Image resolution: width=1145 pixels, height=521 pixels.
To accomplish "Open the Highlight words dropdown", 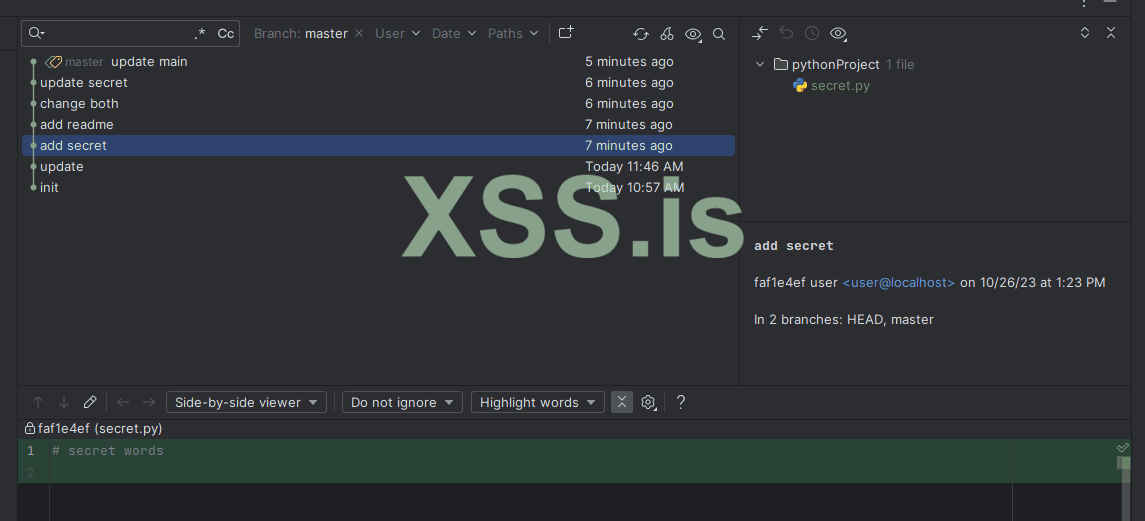I will [537, 403].
